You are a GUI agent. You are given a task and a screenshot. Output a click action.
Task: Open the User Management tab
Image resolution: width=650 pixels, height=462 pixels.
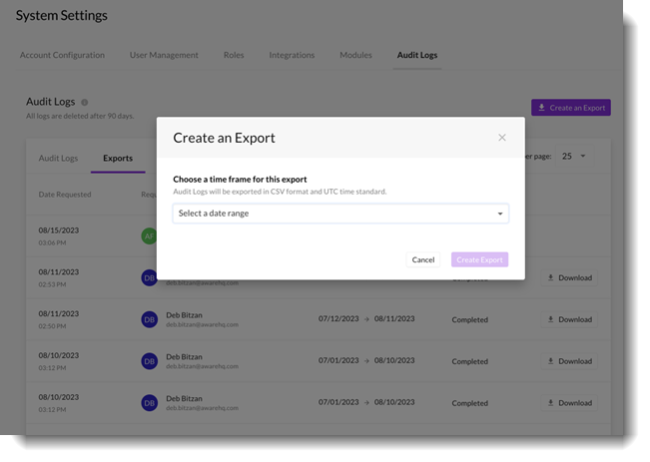(164, 55)
